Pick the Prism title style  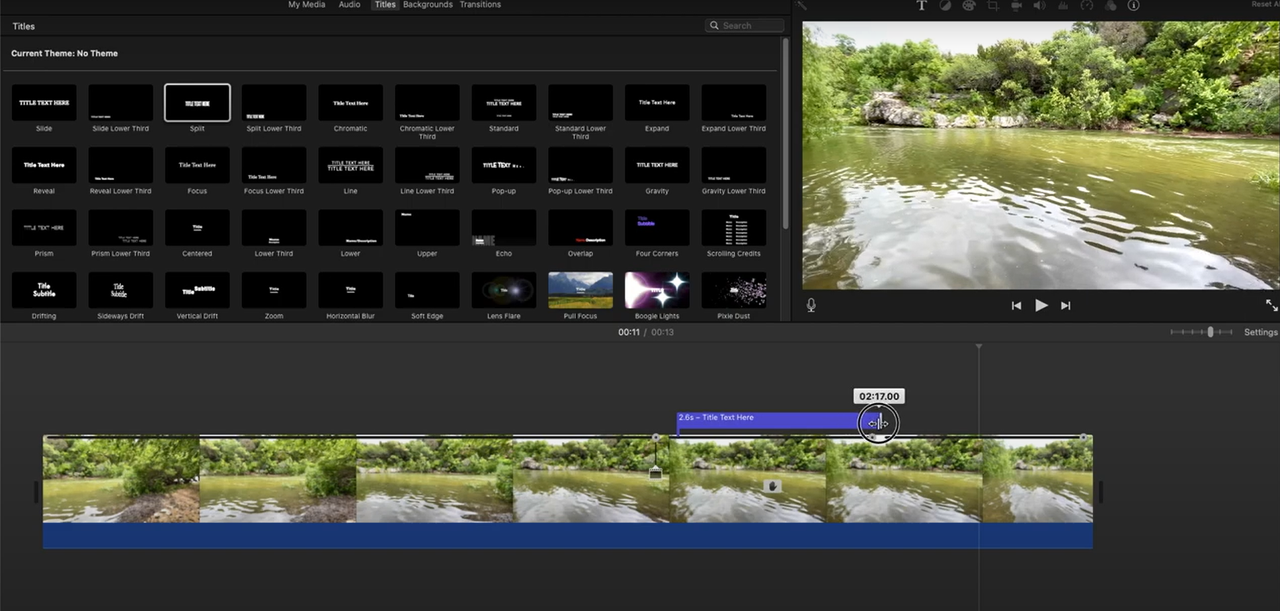point(44,228)
